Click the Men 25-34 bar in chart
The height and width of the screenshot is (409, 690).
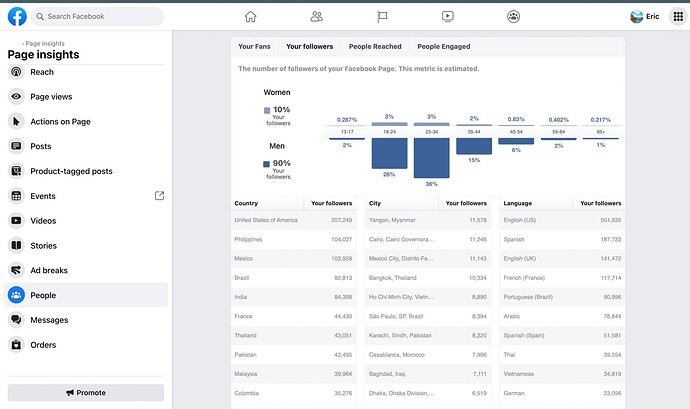click(431, 158)
